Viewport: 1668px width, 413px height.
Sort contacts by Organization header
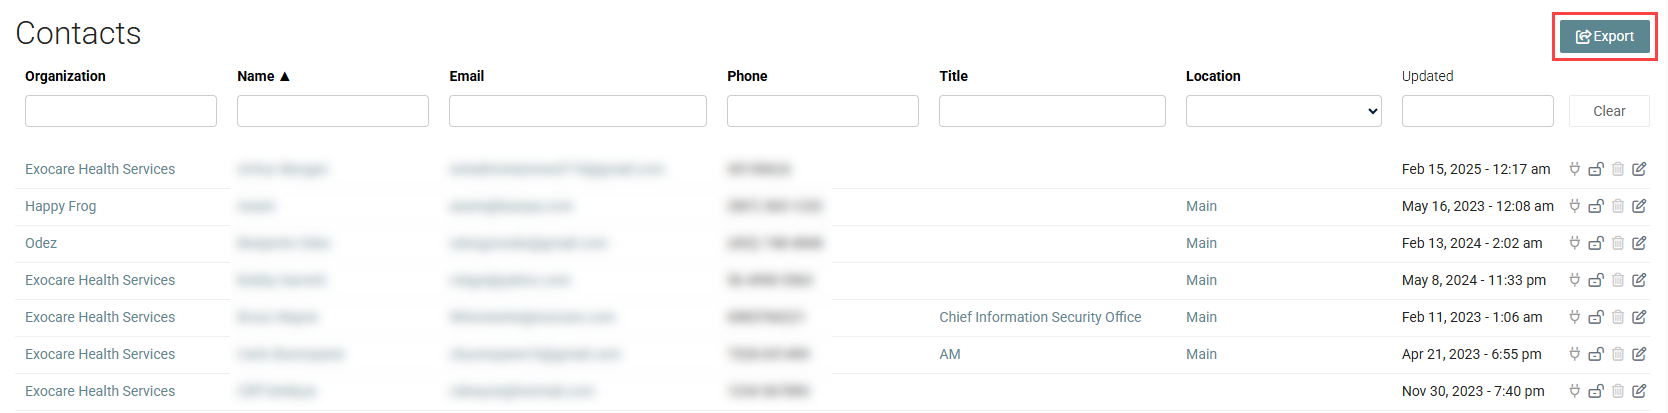pyautogui.click(x=65, y=76)
